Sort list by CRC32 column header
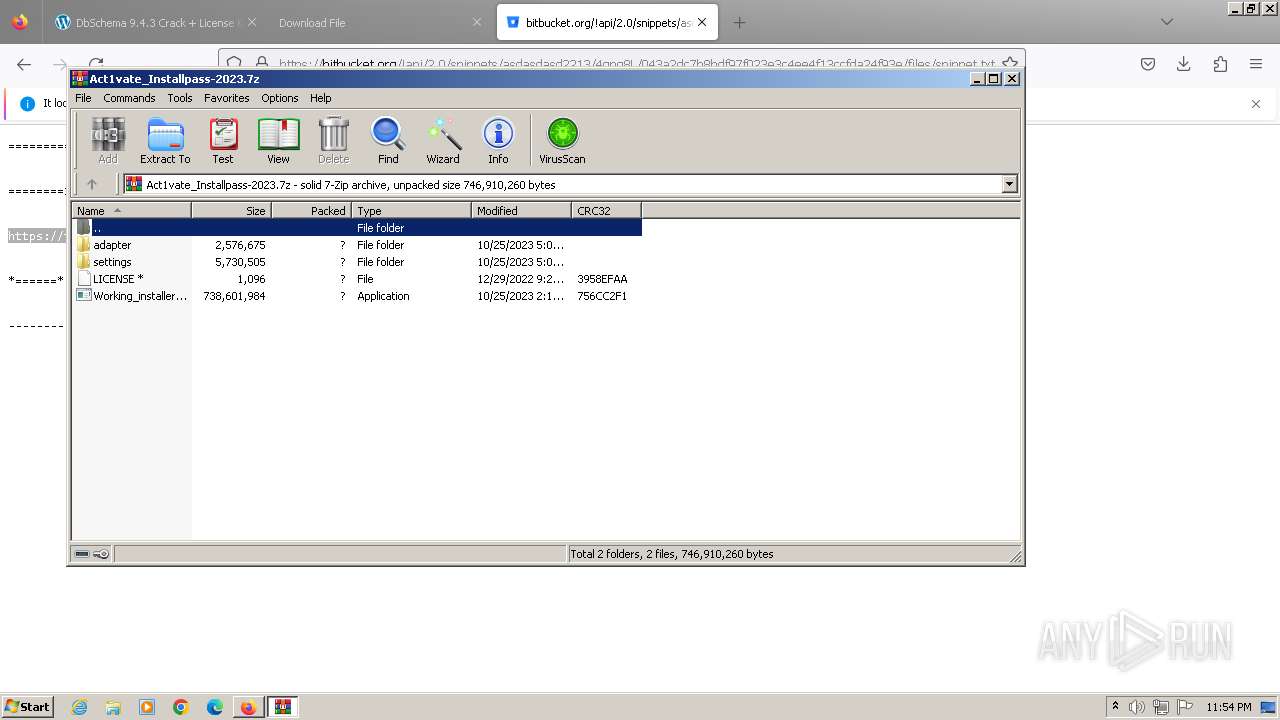 [606, 210]
